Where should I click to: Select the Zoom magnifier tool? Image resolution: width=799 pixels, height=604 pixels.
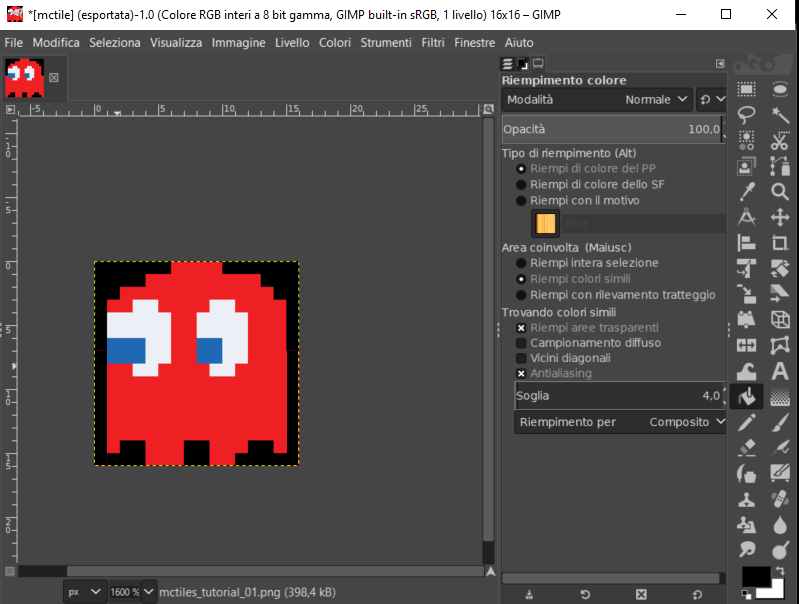[780, 191]
